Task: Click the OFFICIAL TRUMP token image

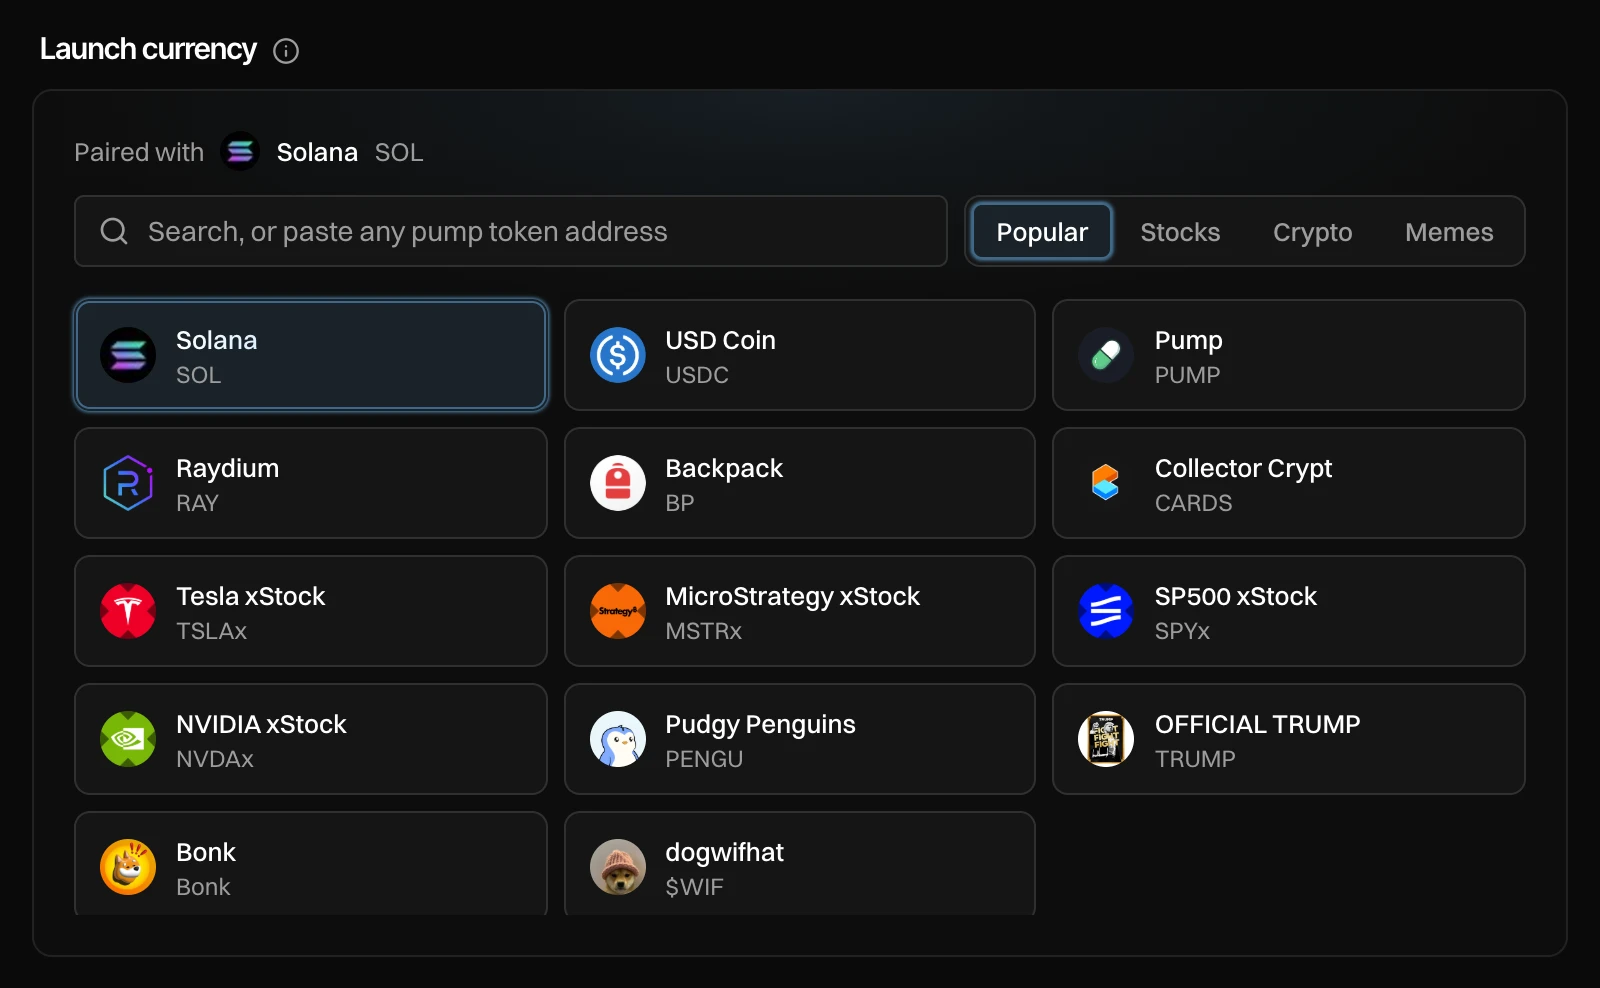Action: pos(1106,739)
